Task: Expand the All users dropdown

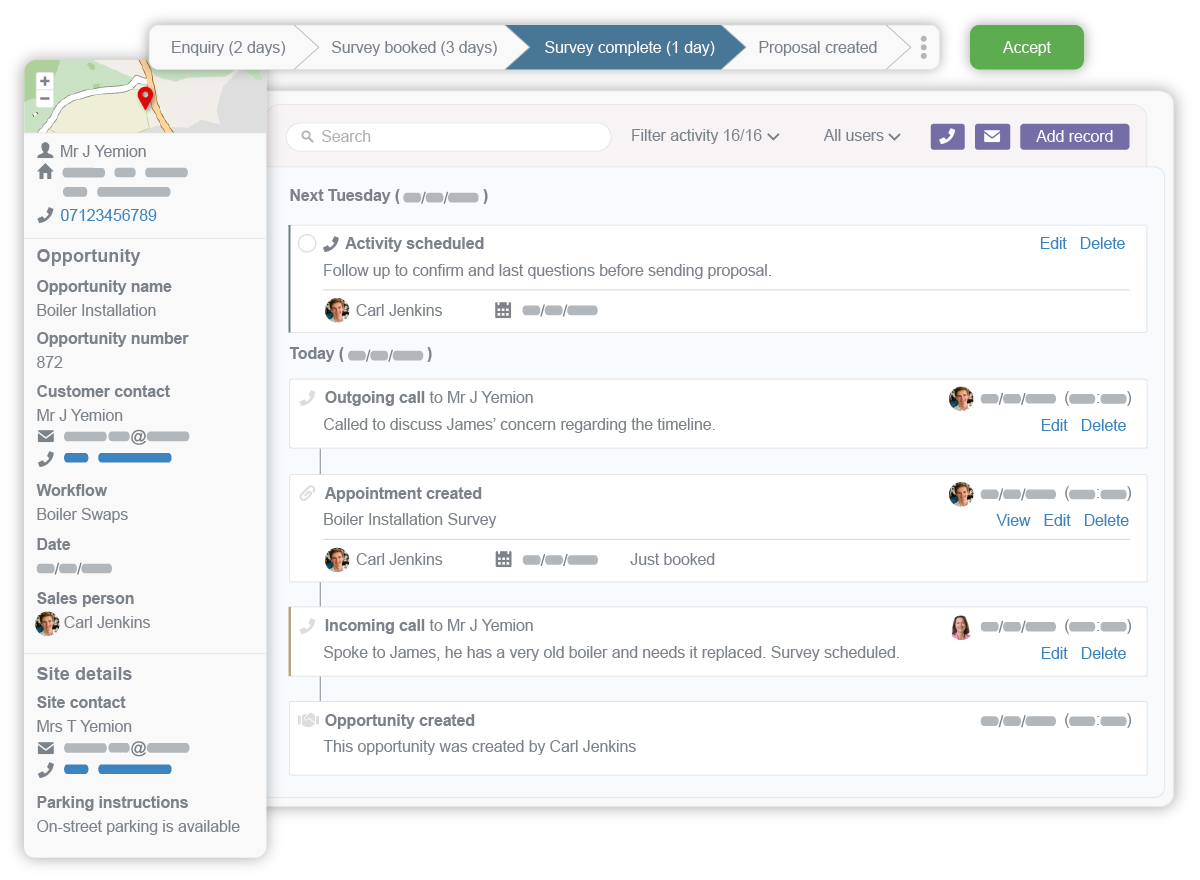Action: [x=861, y=136]
